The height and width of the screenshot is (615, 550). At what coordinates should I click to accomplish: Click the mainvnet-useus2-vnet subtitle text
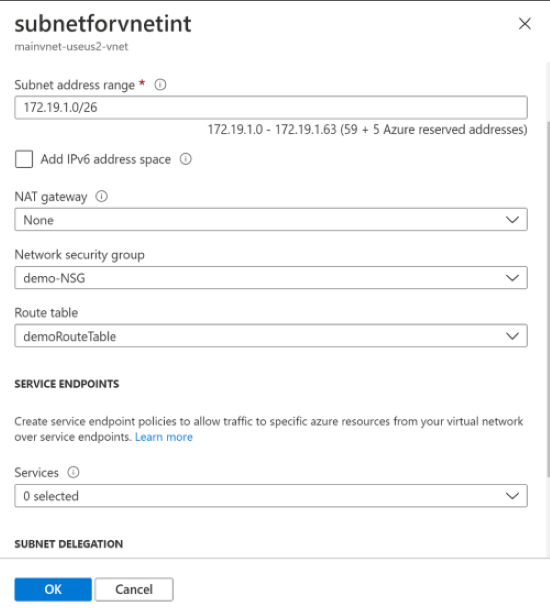[x=71, y=47]
